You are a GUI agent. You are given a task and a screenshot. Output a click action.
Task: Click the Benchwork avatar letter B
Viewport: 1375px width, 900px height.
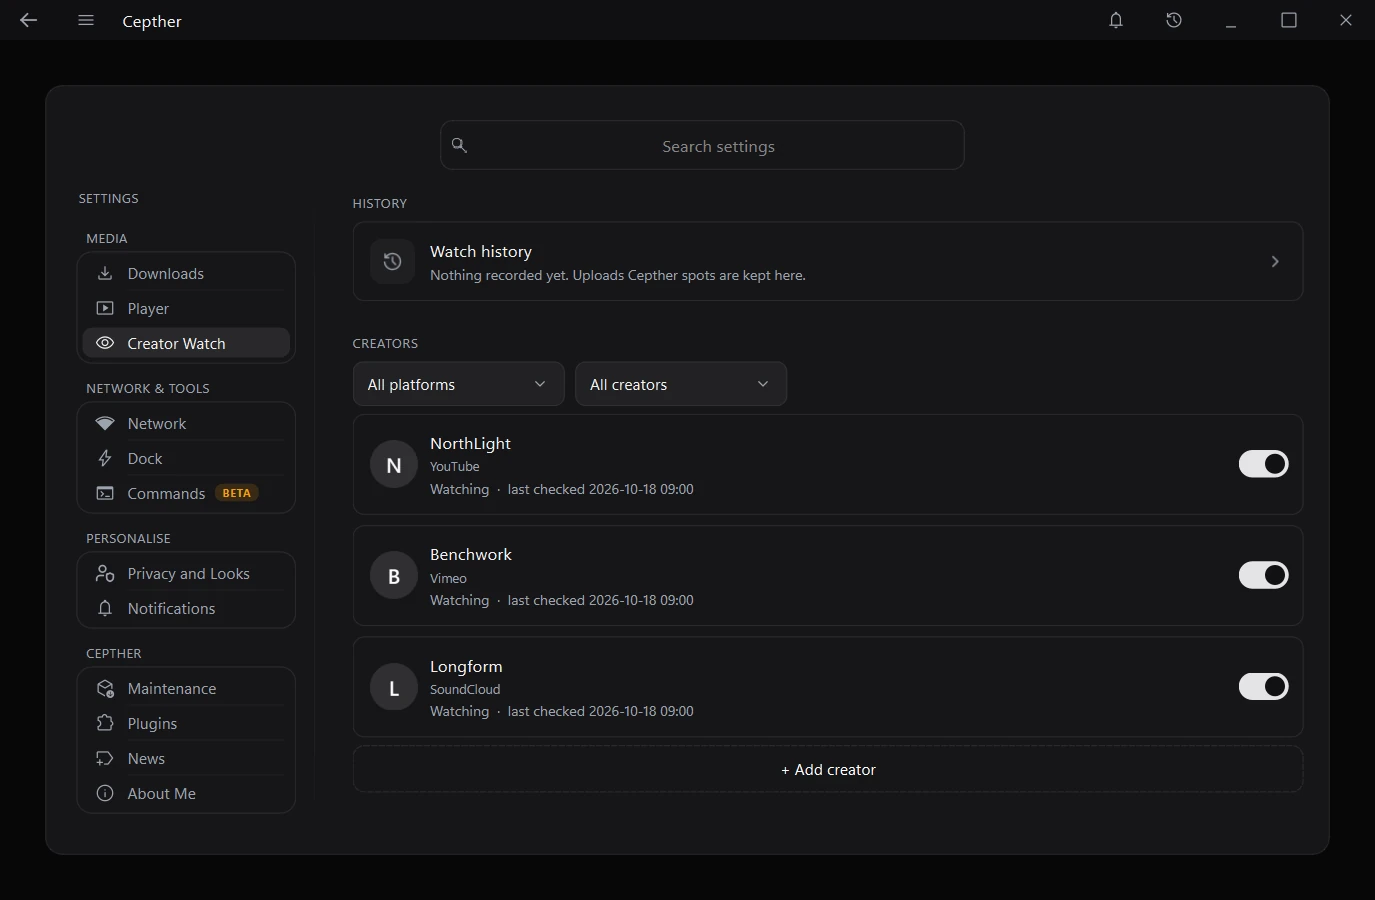point(394,576)
